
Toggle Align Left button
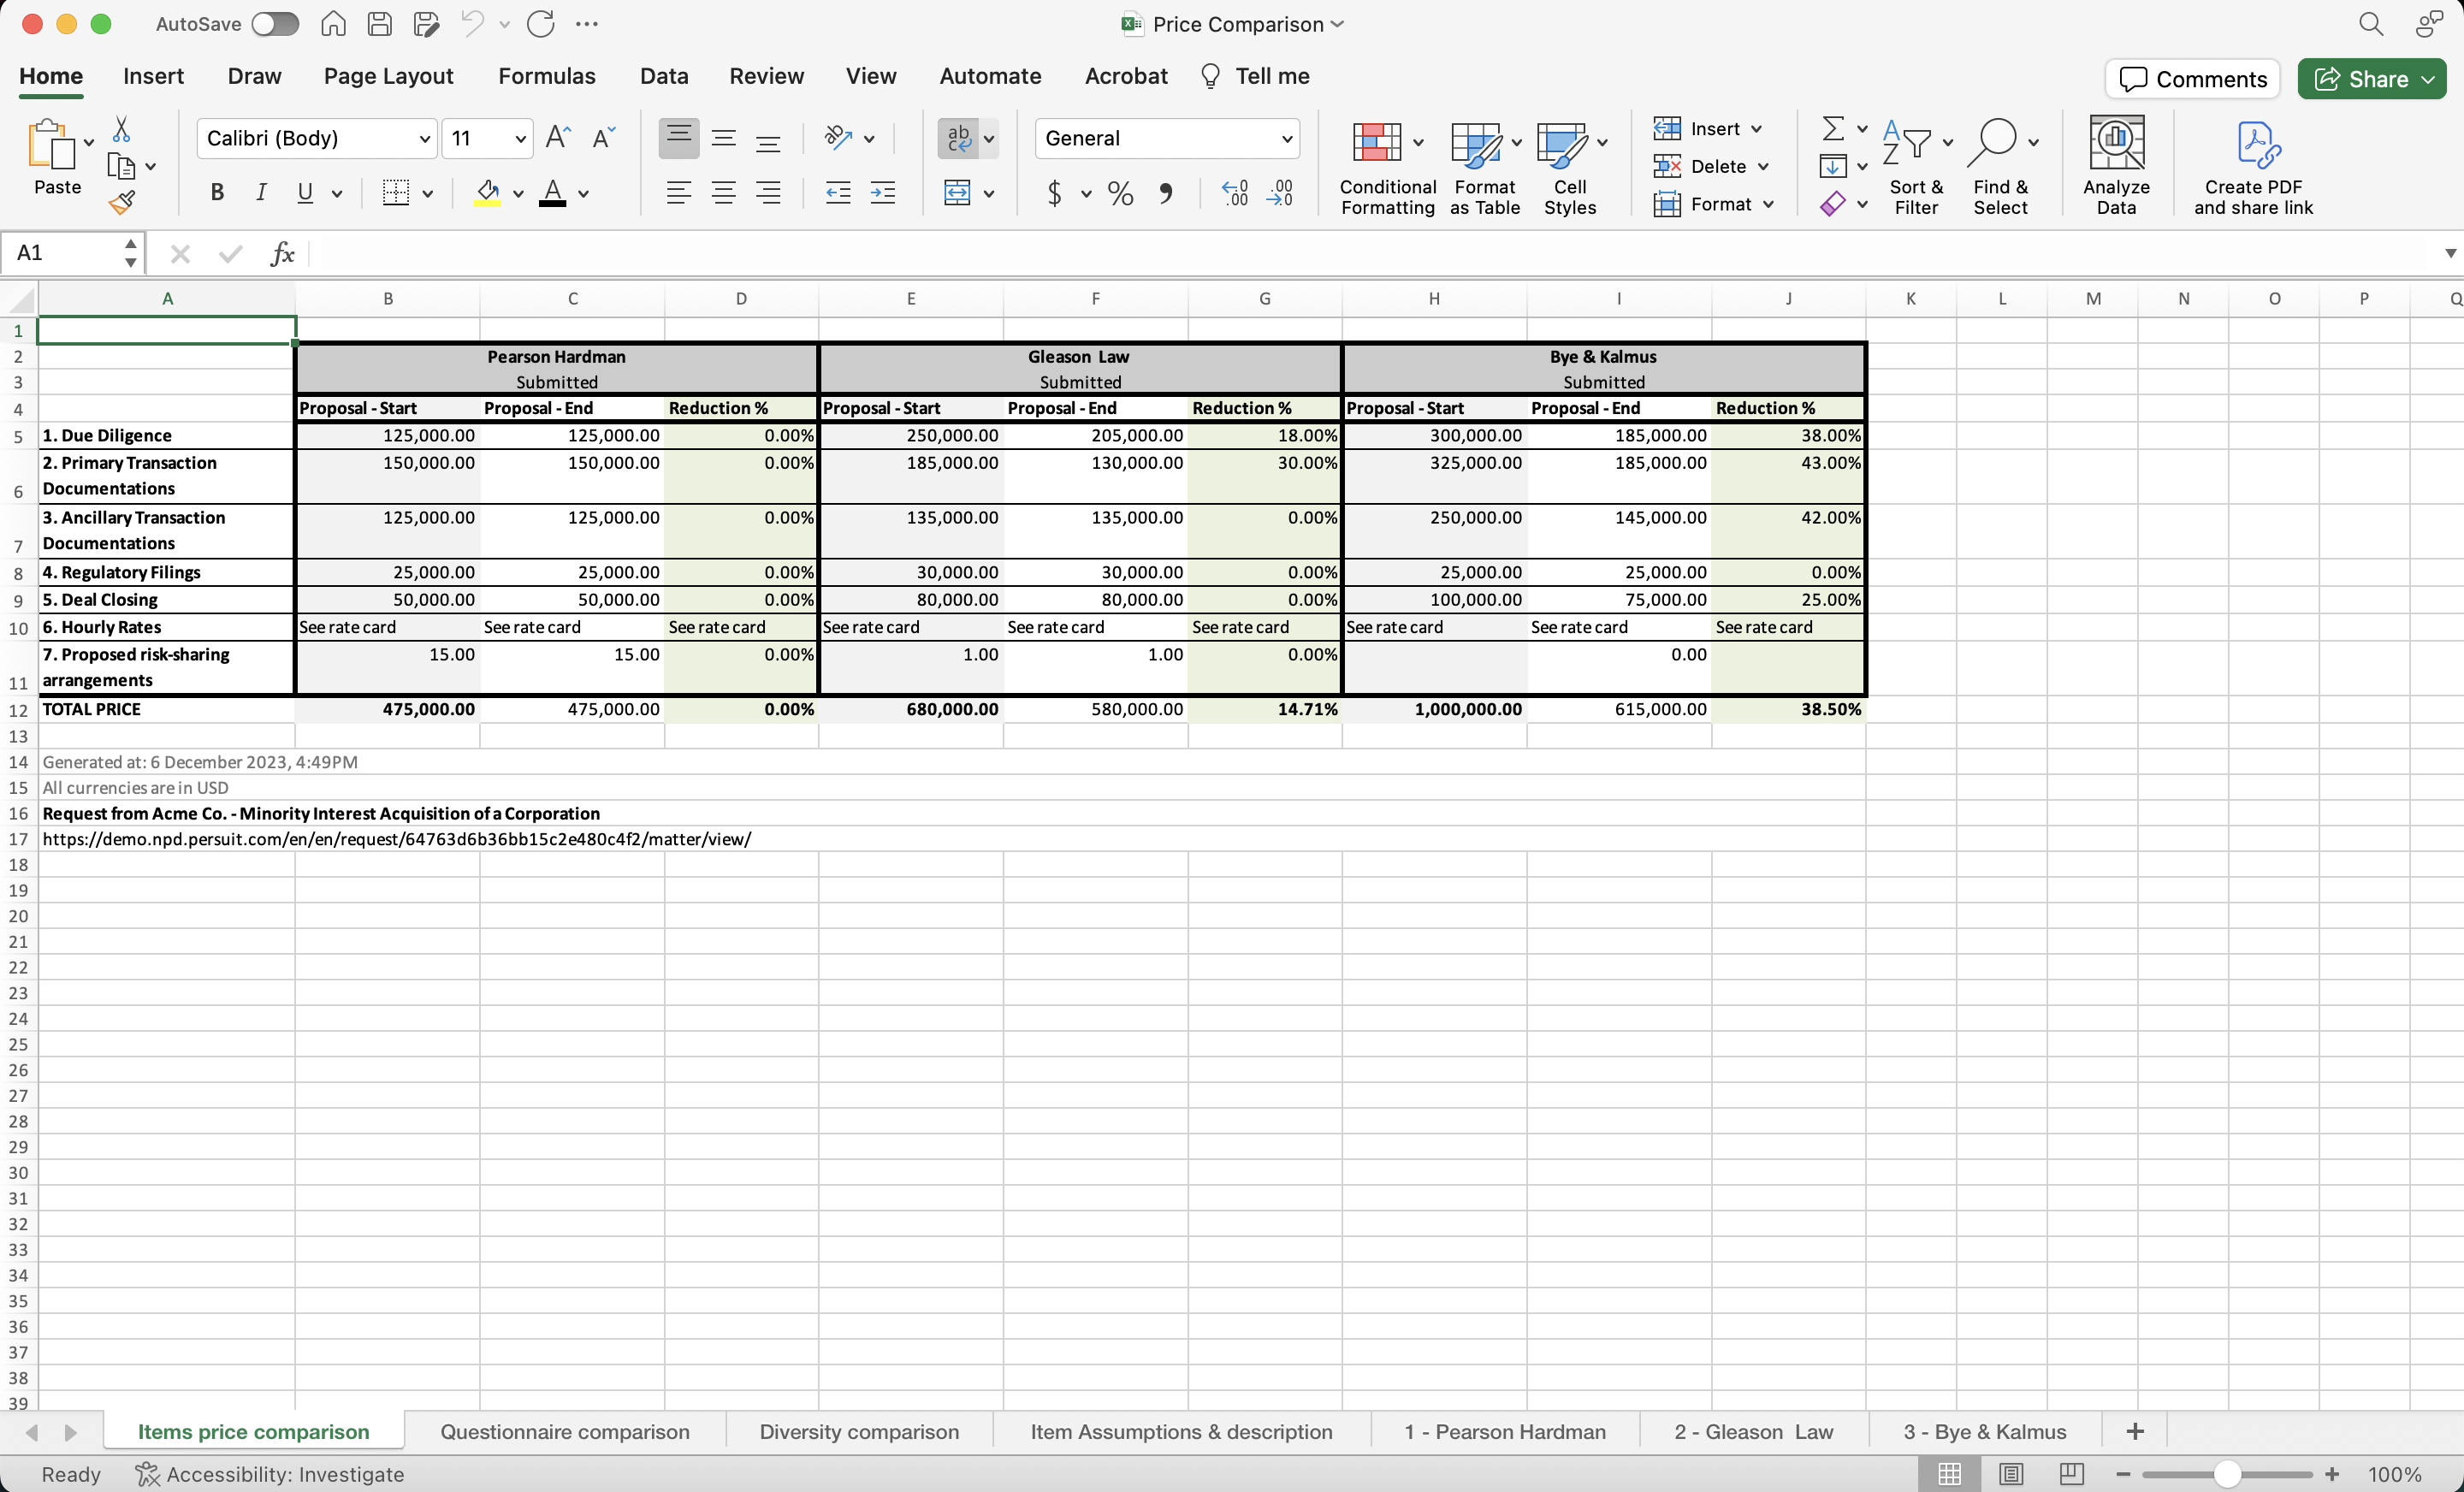(679, 193)
